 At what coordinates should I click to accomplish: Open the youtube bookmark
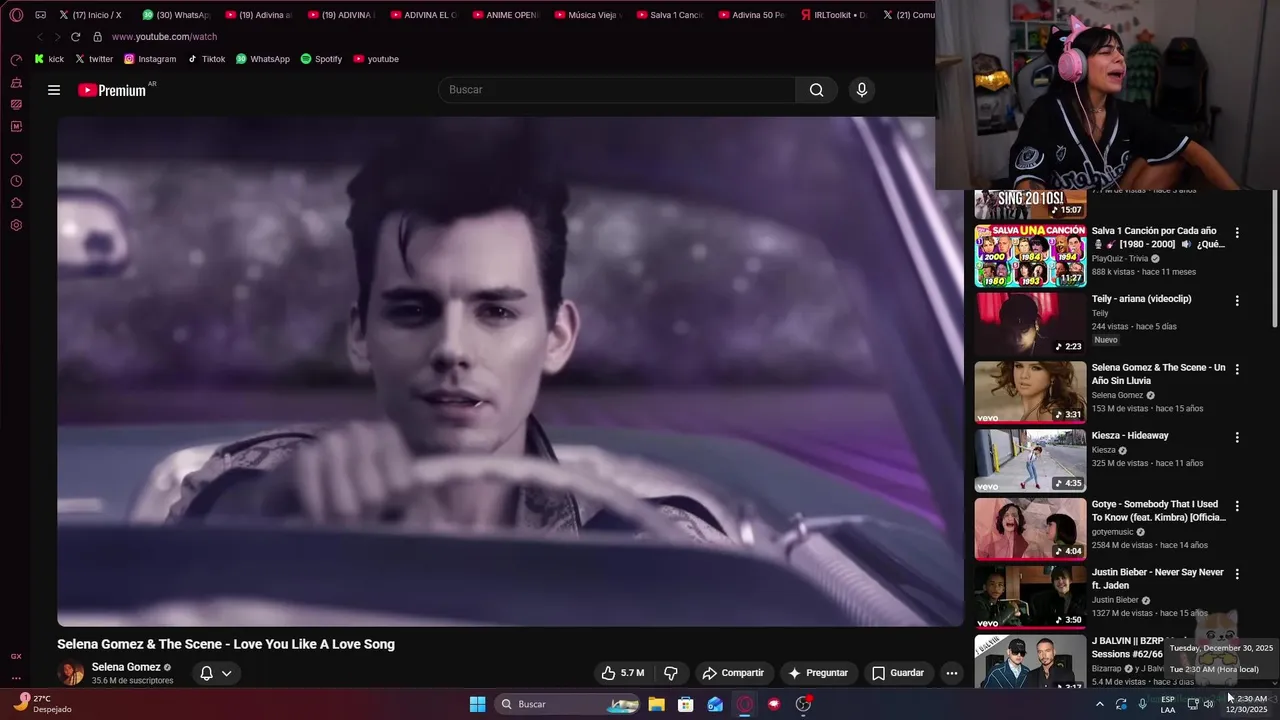[376, 59]
